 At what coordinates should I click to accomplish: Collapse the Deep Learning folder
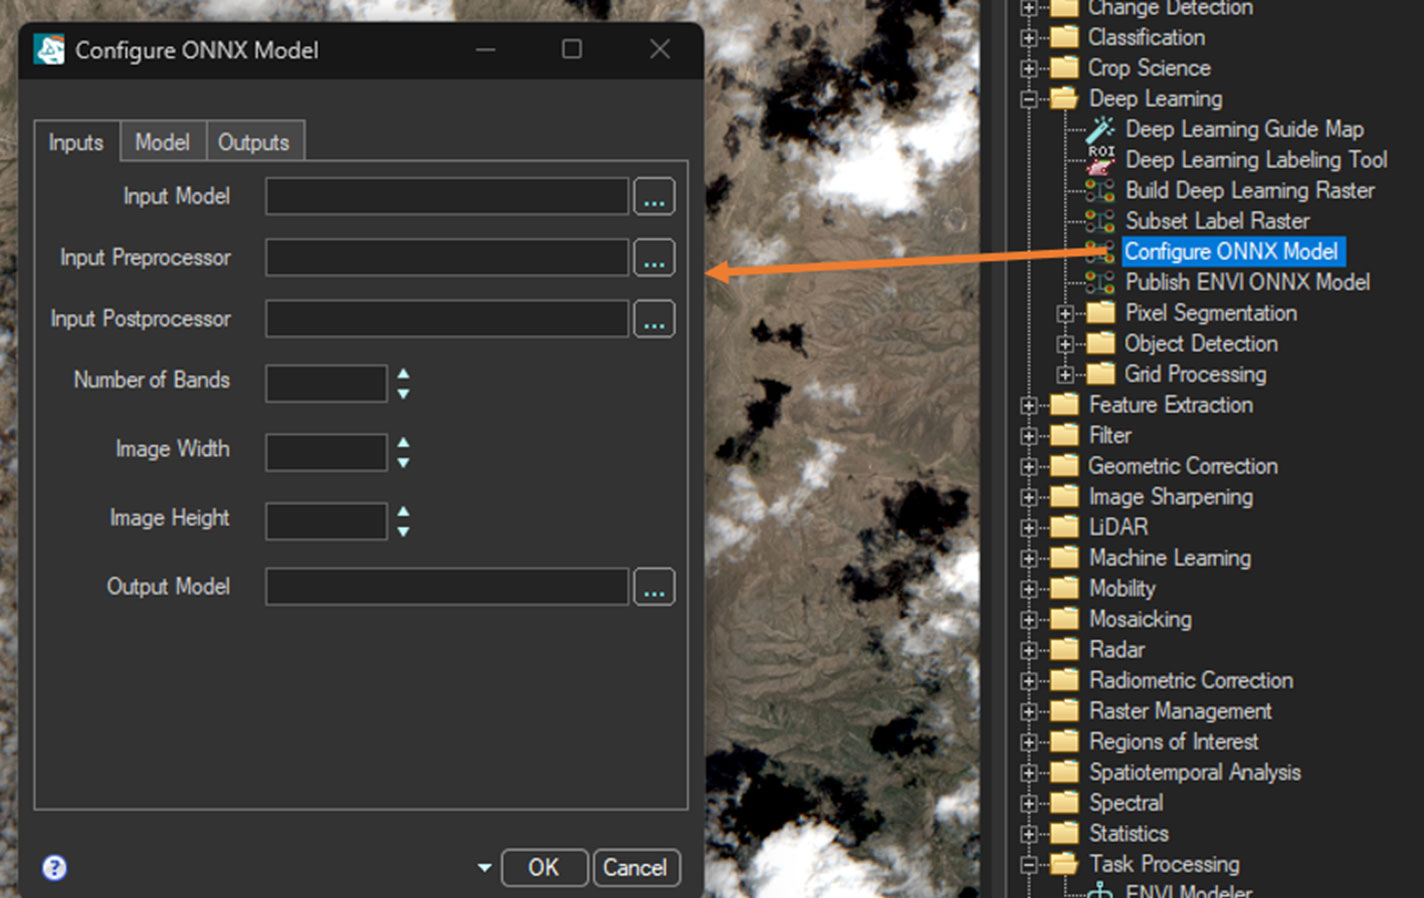click(x=1028, y=99)
